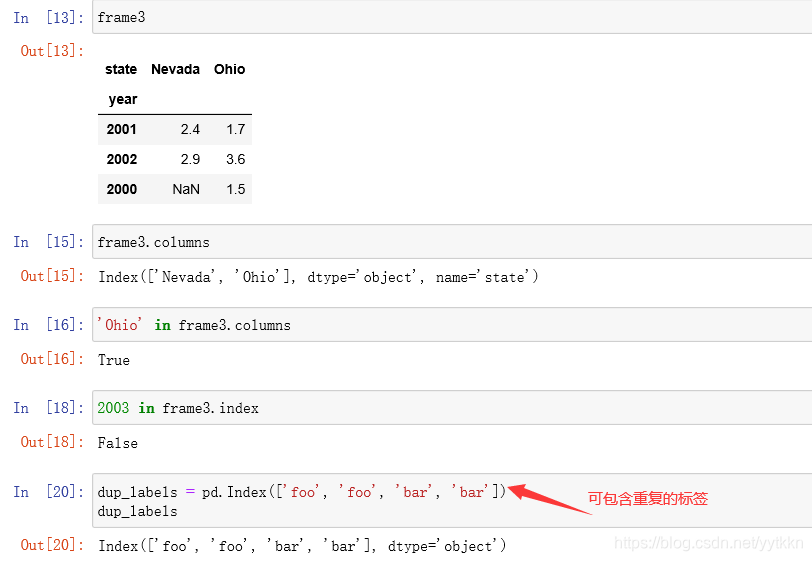Click the 3.6 value in row 2002
Image resolution: width=812 pixels, height=561 pixels.
click(x=236, y=159)
